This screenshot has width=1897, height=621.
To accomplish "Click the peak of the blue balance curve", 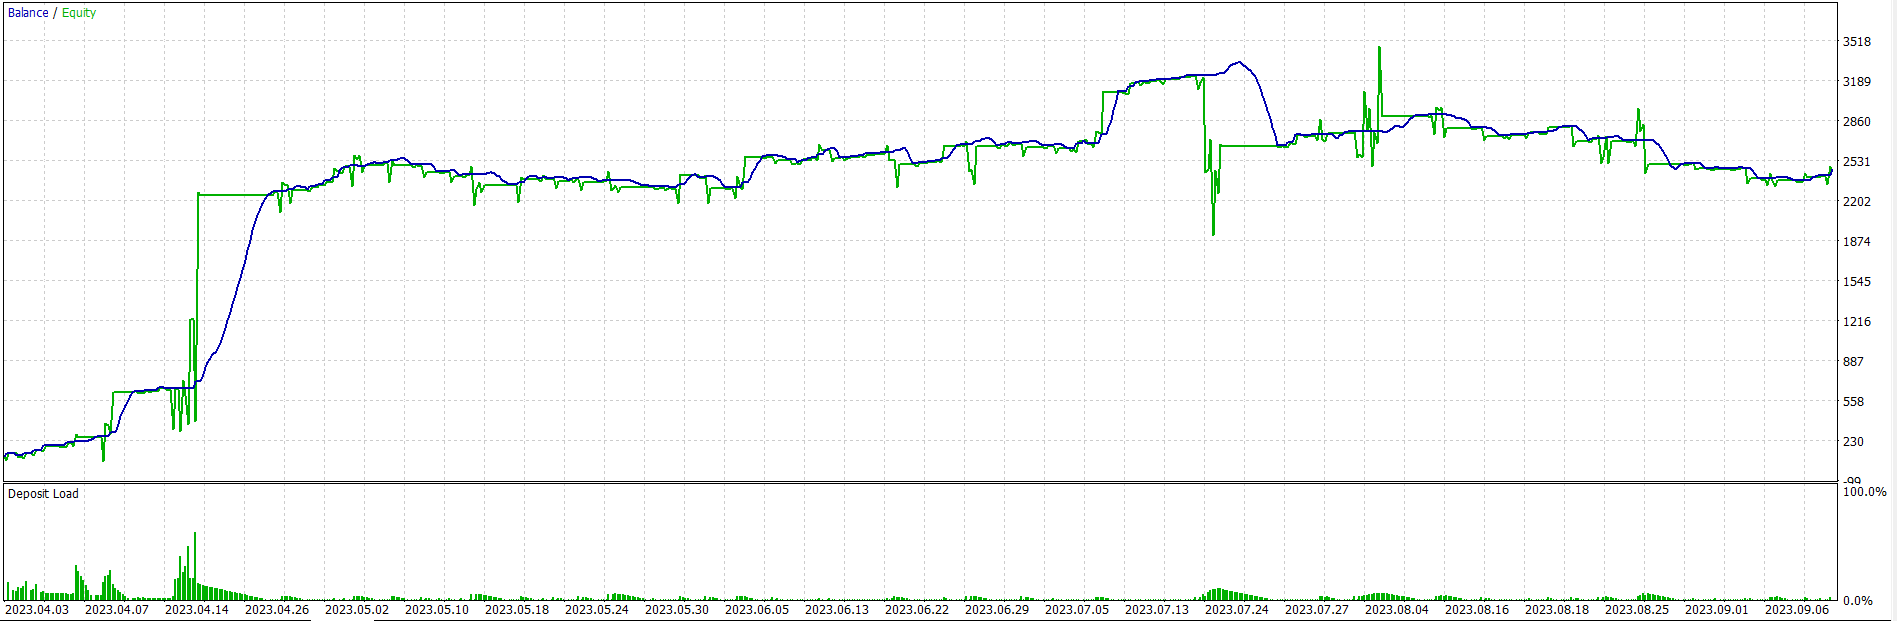I will 1239,62.
